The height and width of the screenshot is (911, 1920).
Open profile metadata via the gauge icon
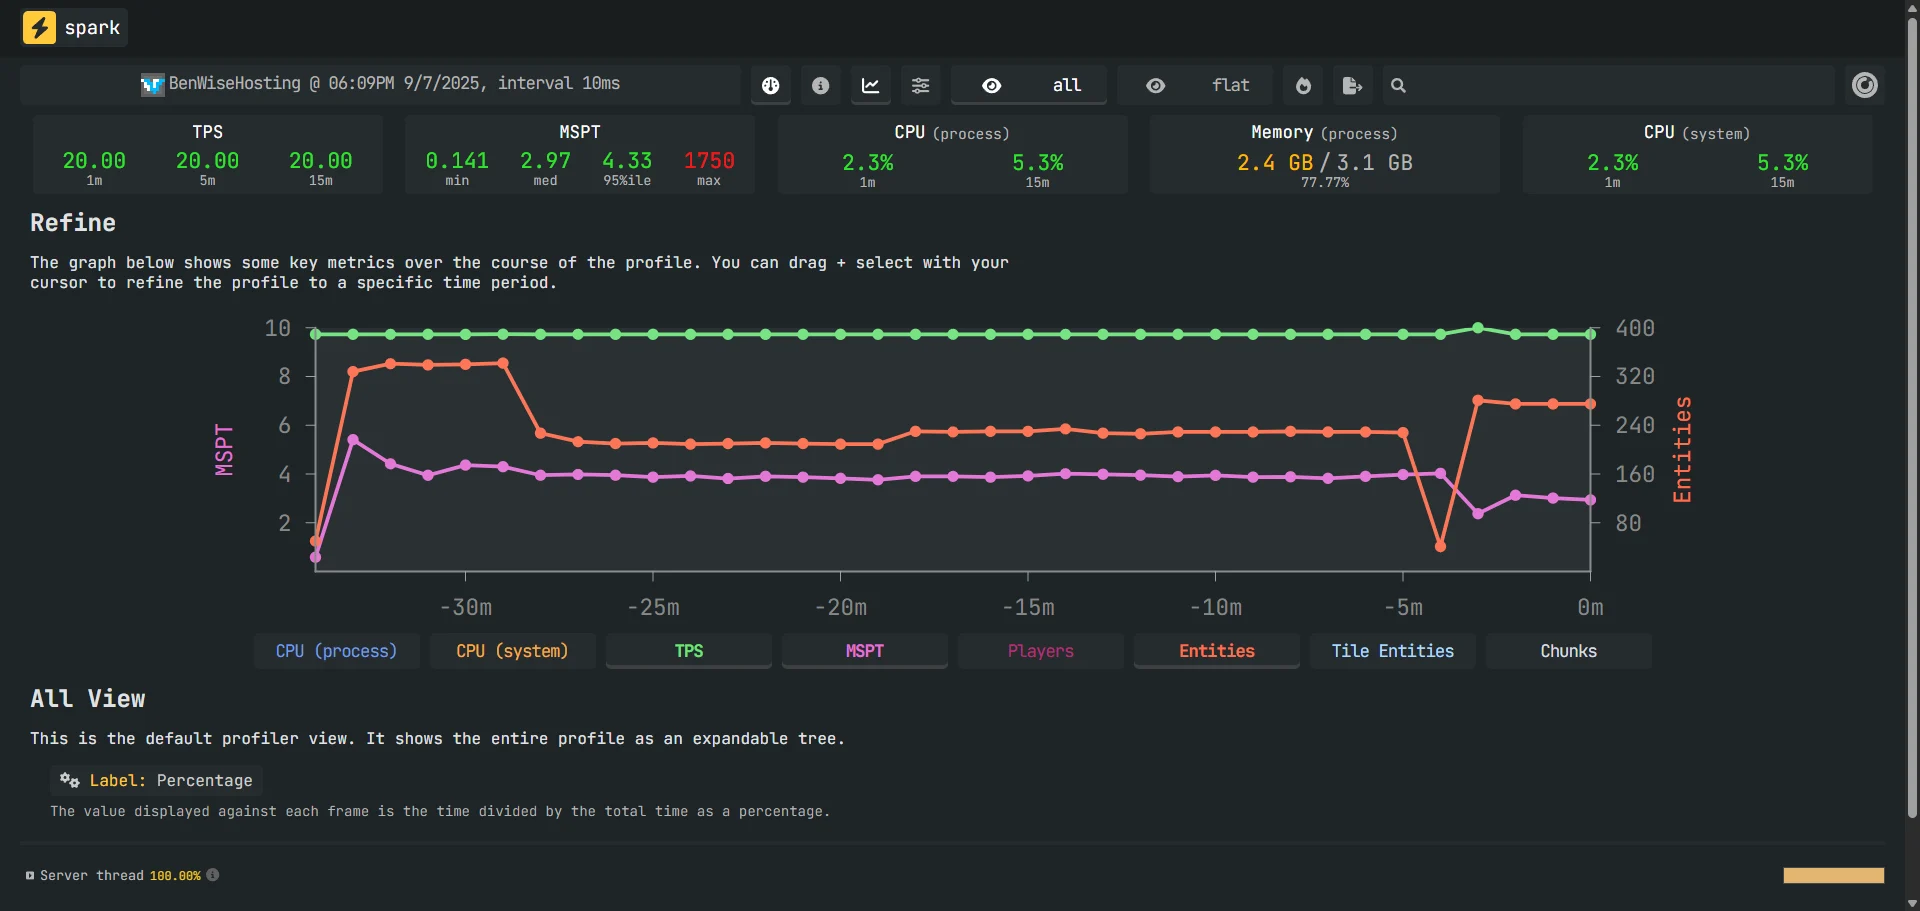(x=770, y=86)
